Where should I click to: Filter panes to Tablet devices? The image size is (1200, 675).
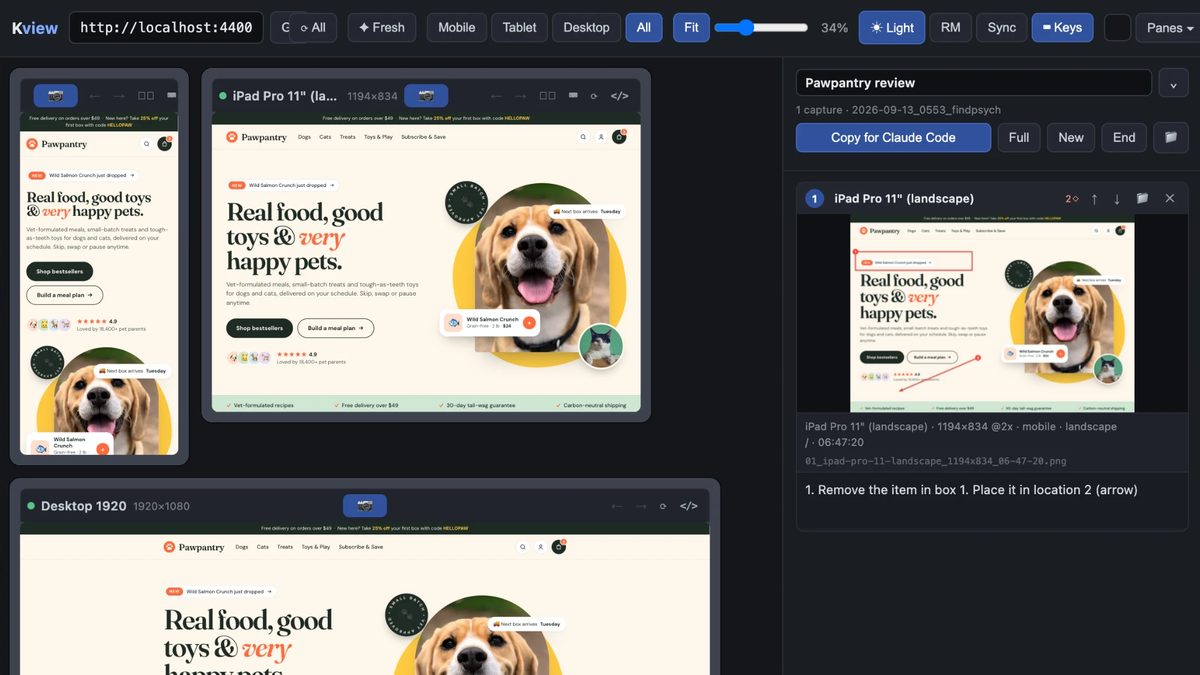point(519,27)
